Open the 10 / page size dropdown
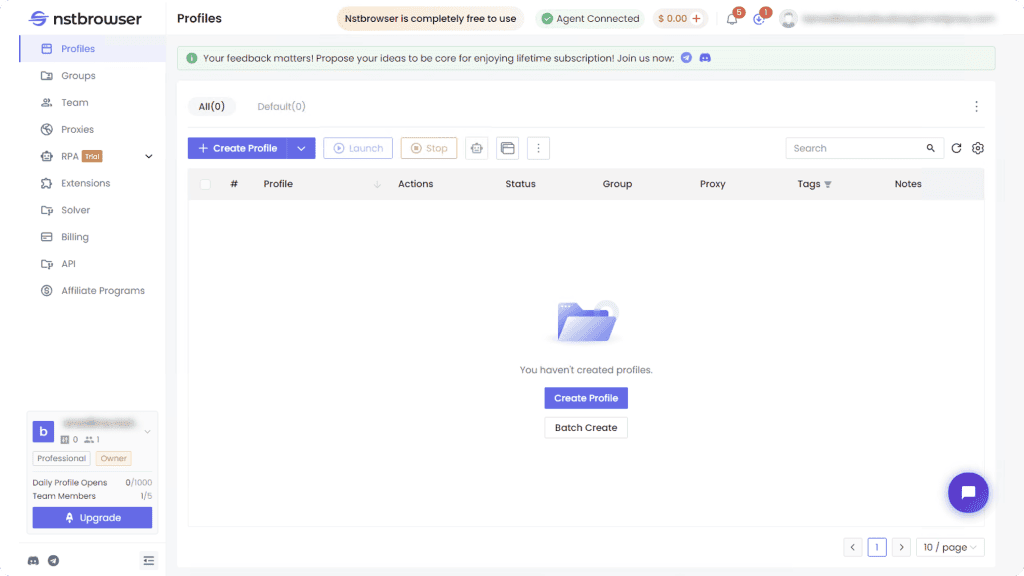This screenshot has height=576, width=1024. click(x=950, y=547)
